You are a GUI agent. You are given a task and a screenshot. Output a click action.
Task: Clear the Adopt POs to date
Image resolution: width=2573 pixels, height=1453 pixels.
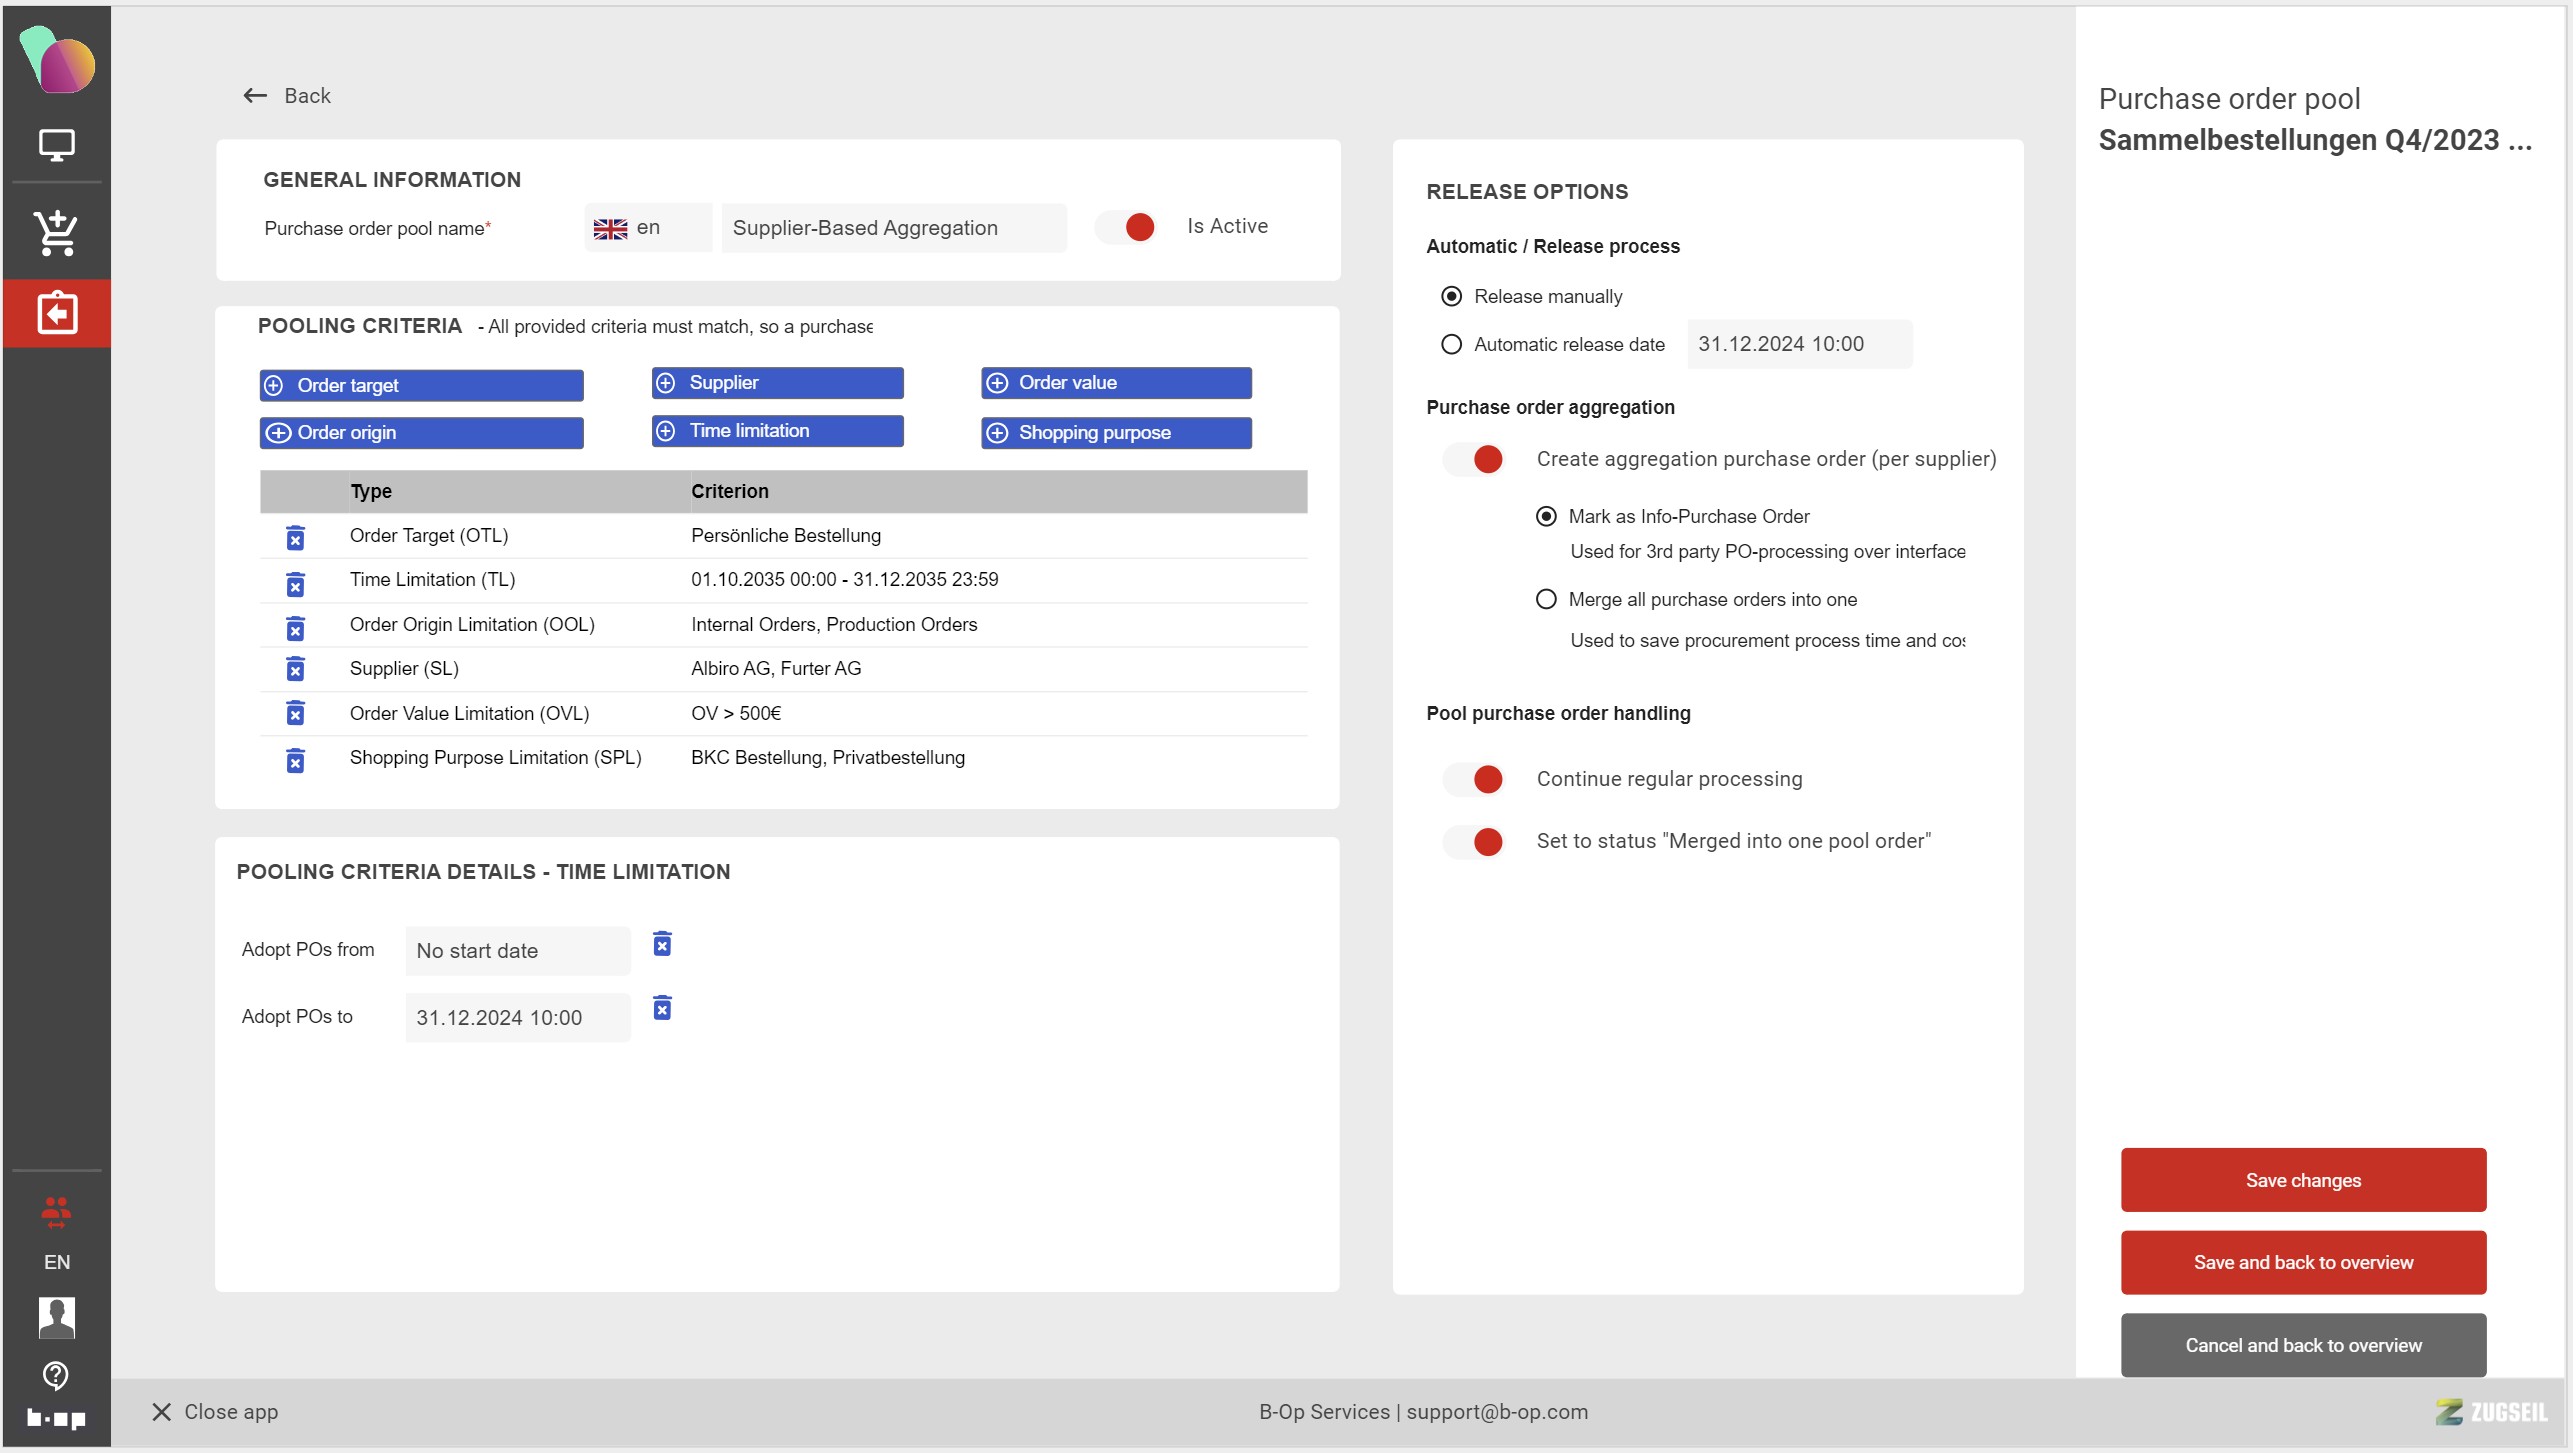[662, 1008]
